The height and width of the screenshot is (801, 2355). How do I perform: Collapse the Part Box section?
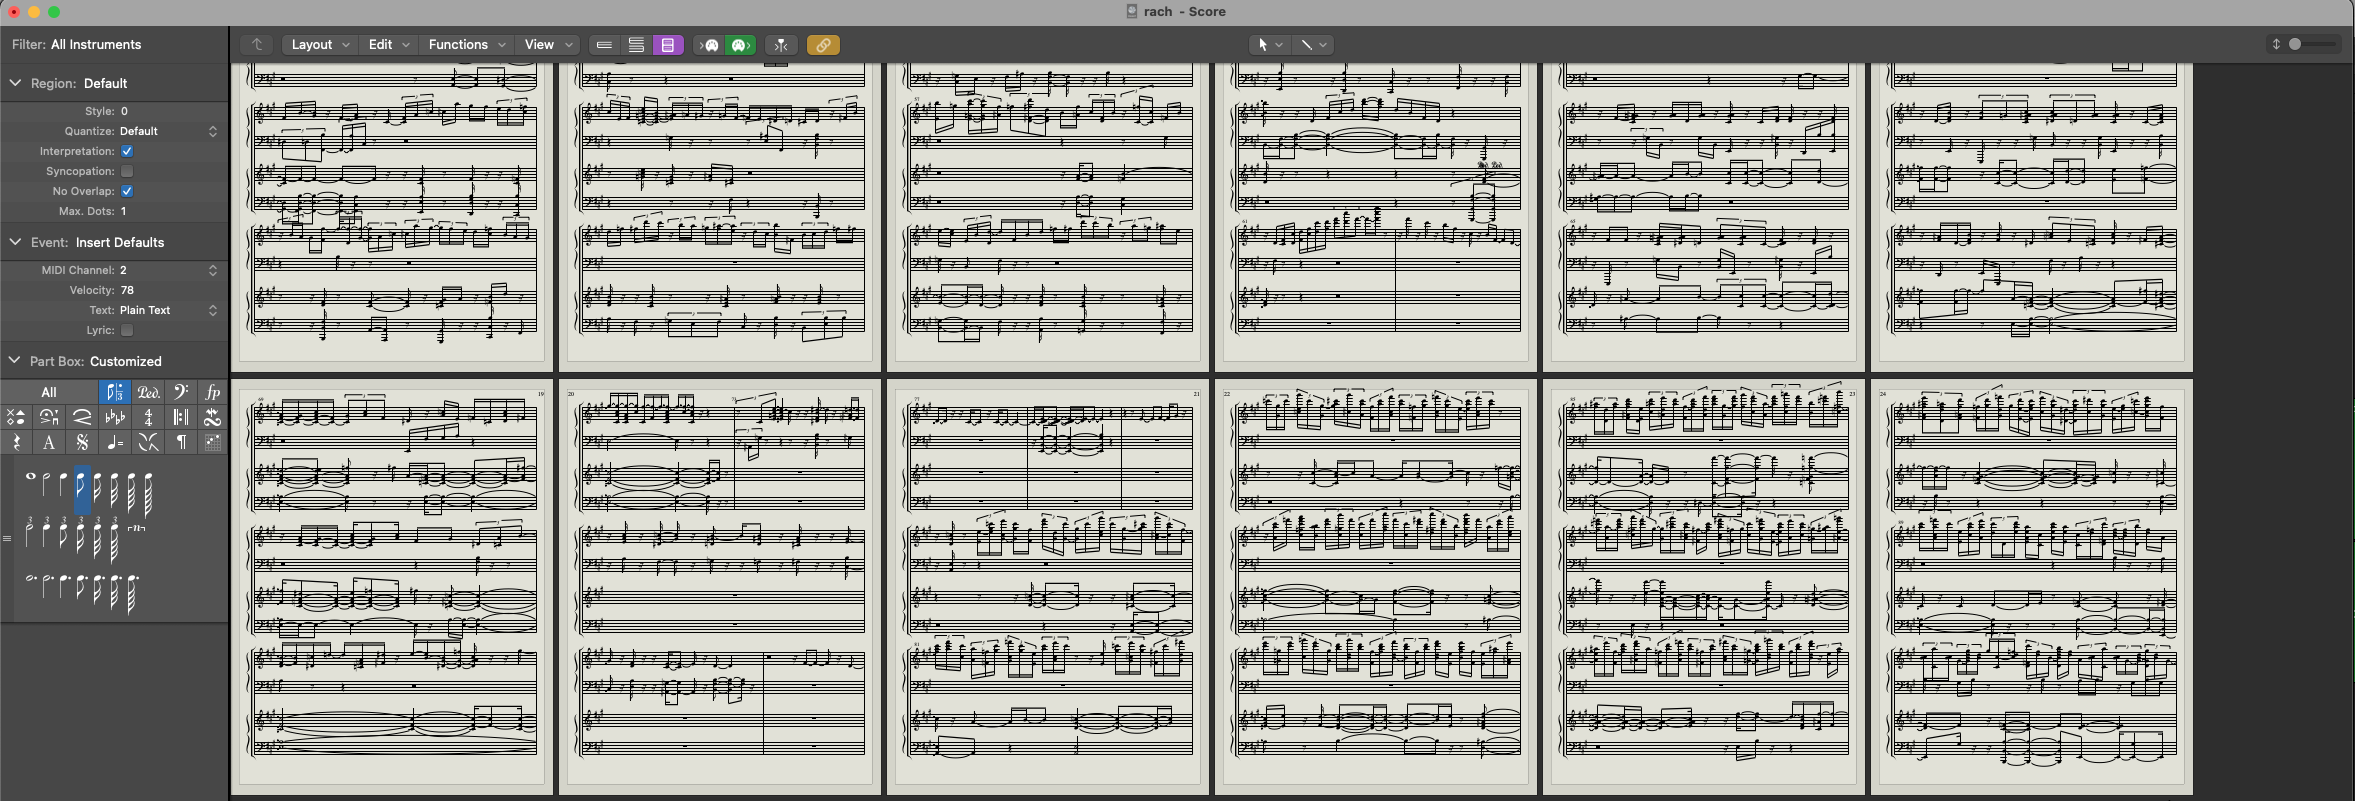(x=15, y=361)
